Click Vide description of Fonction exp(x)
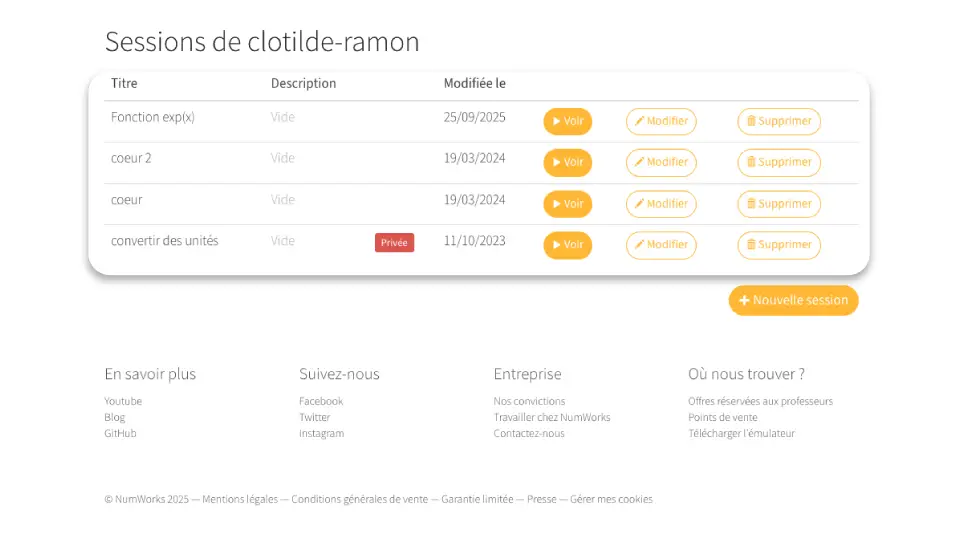 (x=283, y=117)
